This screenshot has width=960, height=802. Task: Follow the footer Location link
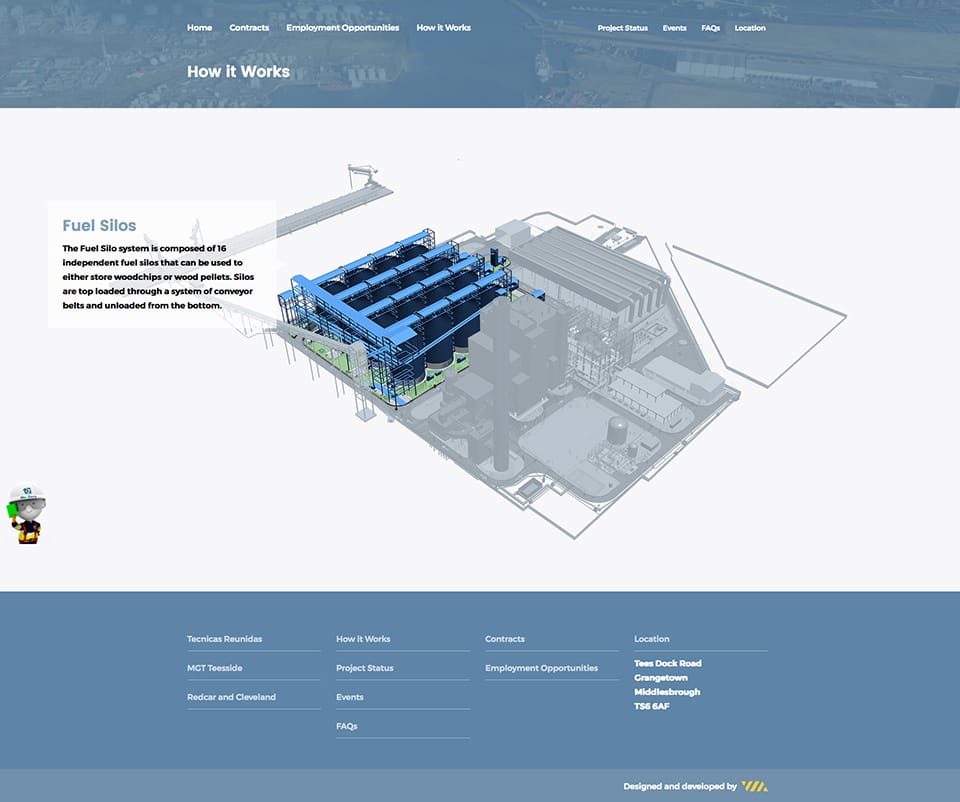point(652,639)
